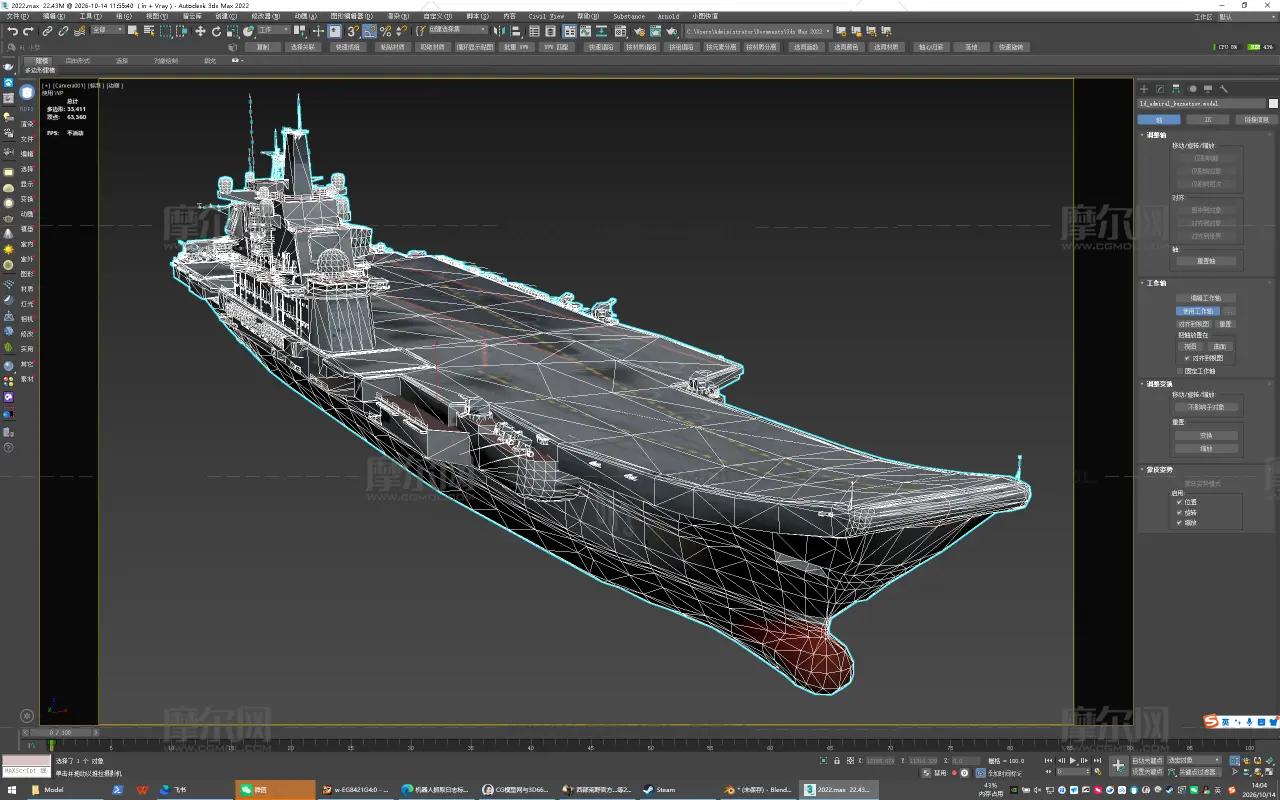
Task: Click the Redo arrow icon
Action: coord(28,31)
